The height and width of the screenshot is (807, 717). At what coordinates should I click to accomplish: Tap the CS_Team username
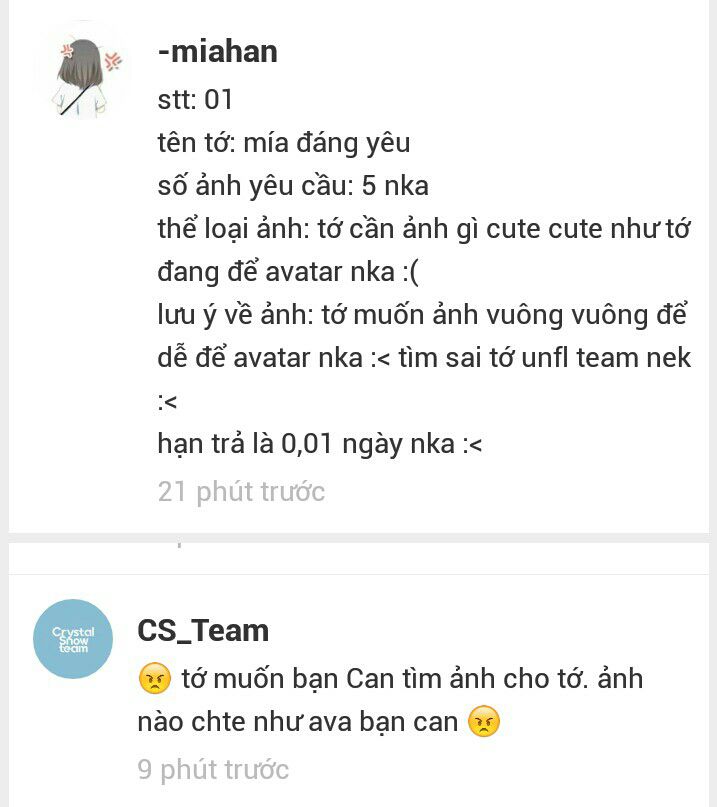[203, 630]
